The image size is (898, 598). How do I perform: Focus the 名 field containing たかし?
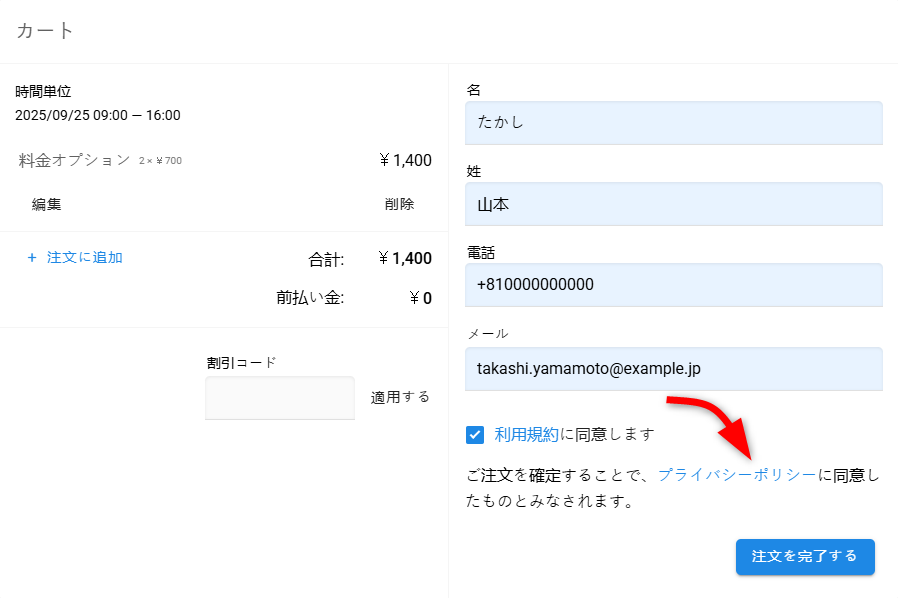coord(673,123)
